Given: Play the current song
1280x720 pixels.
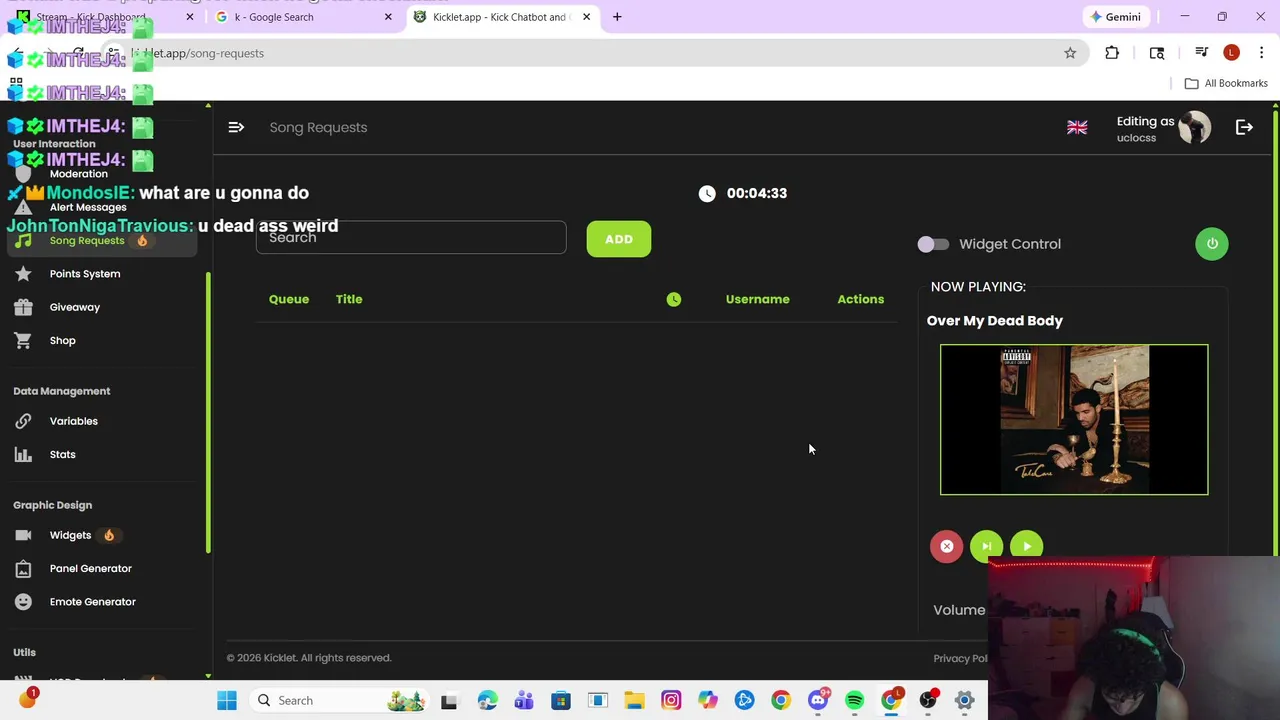Looking at the screenshot, I should tap(1026, 546).
